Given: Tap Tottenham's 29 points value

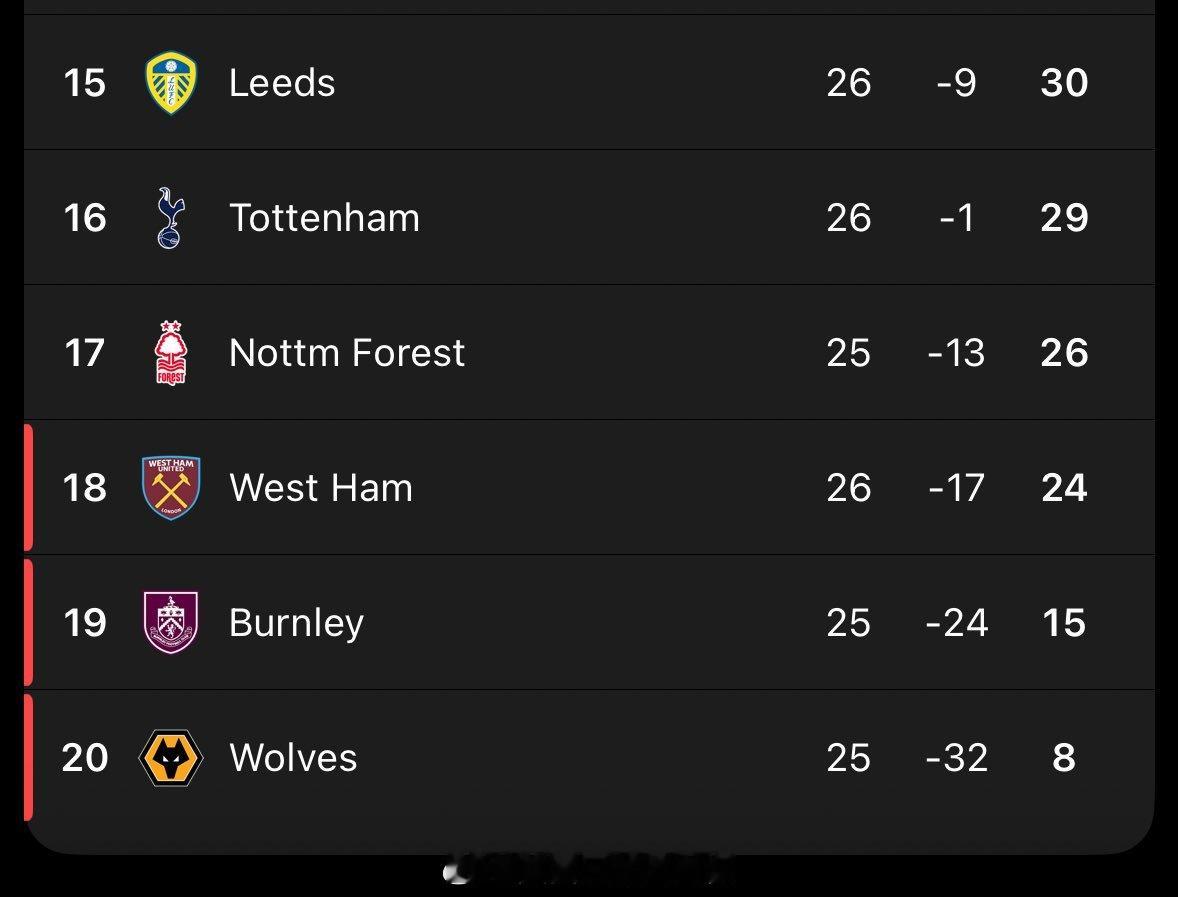Looking at the screenshot, I should 1064,218.
